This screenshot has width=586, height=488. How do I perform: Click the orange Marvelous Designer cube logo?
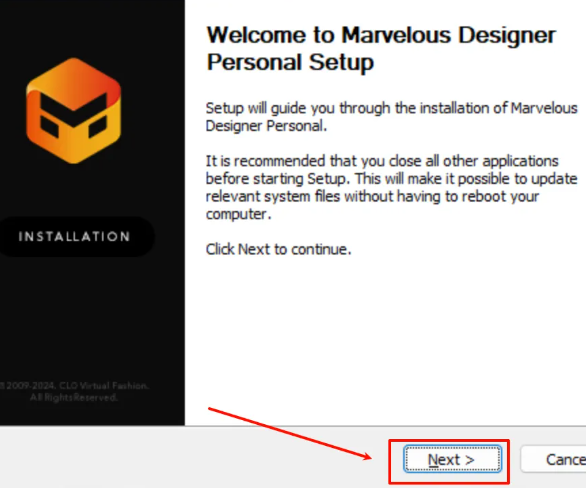coord(74,111)
